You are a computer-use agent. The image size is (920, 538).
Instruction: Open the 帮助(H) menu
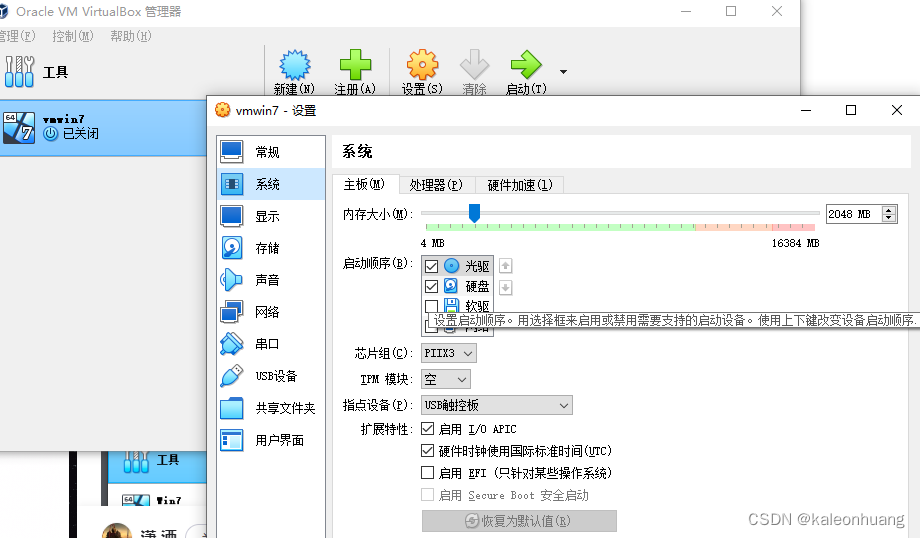pyautogui.click(x=130, y=36)
